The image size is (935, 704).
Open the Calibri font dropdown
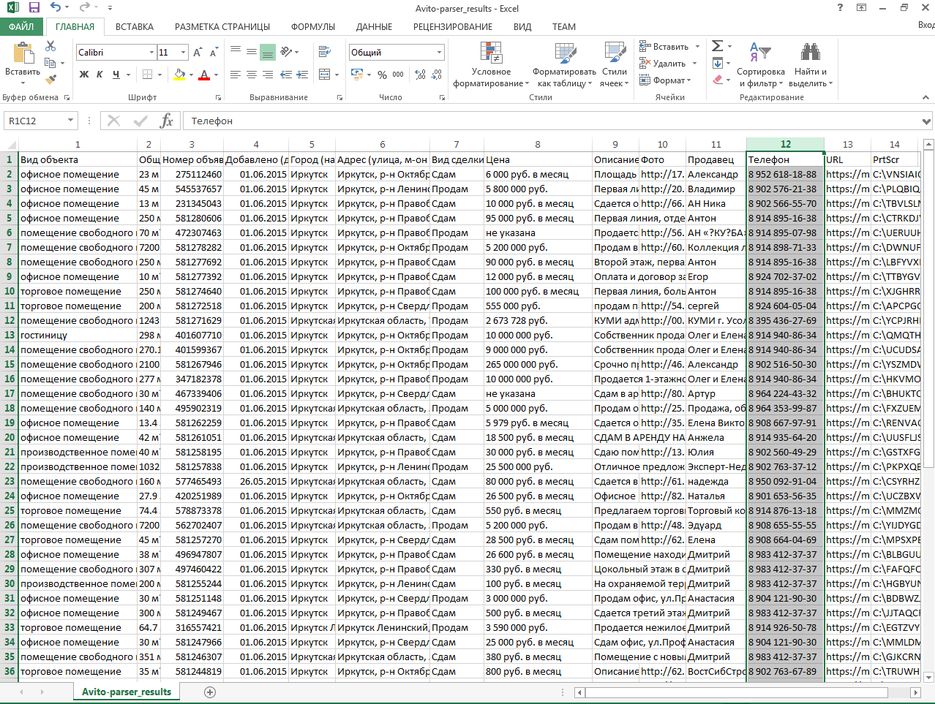pos(150,52)
